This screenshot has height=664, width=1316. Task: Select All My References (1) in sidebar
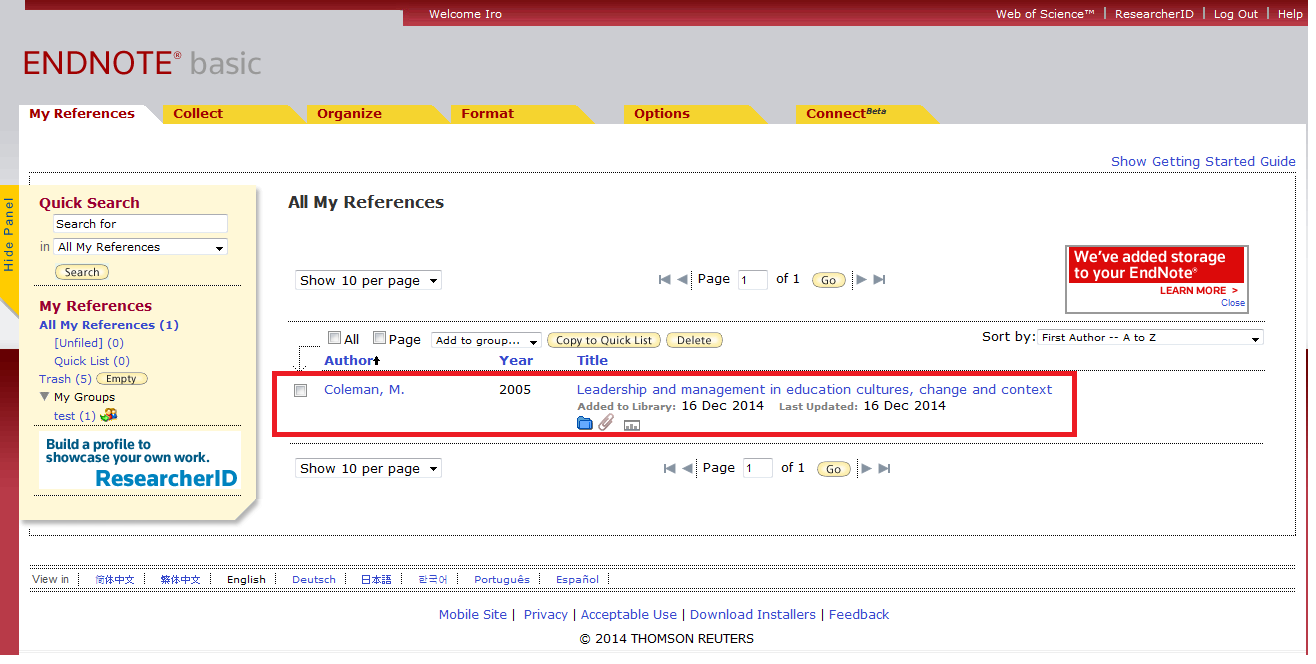coord(109,325)
